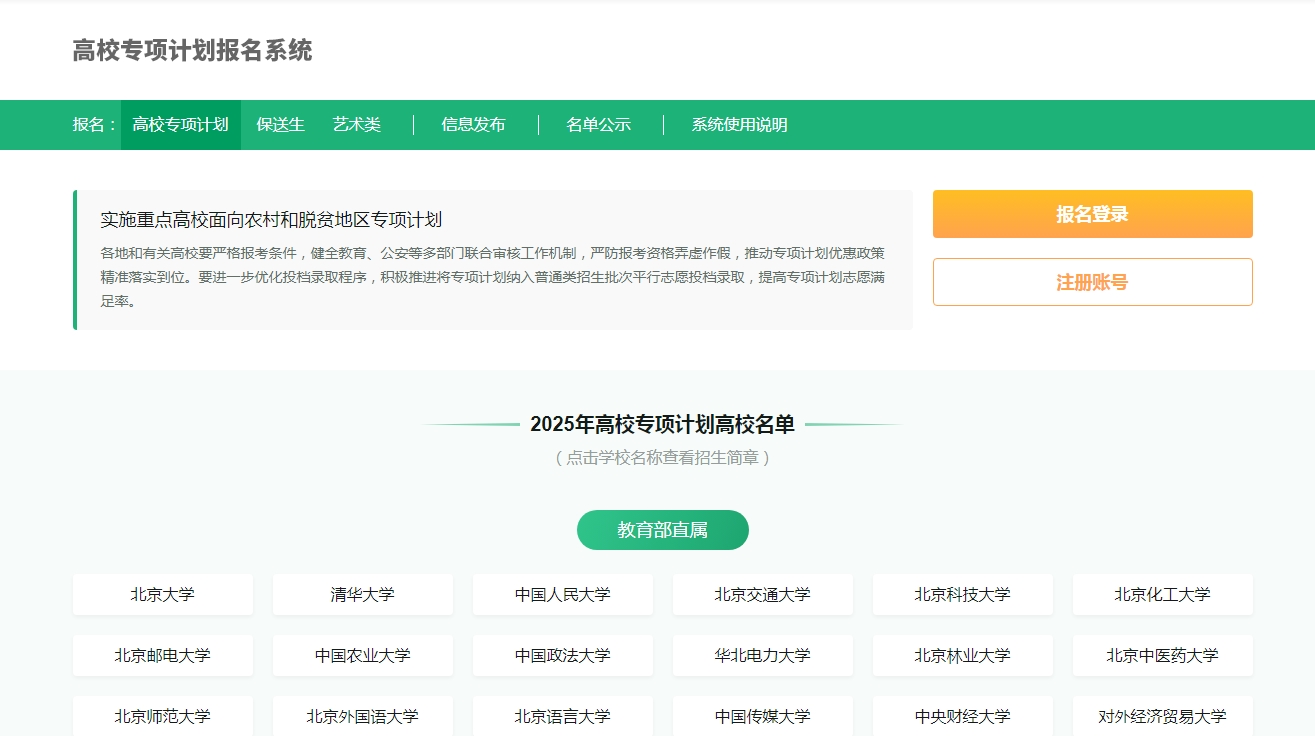View 北京林业大学 brochure

click(963, 655)
